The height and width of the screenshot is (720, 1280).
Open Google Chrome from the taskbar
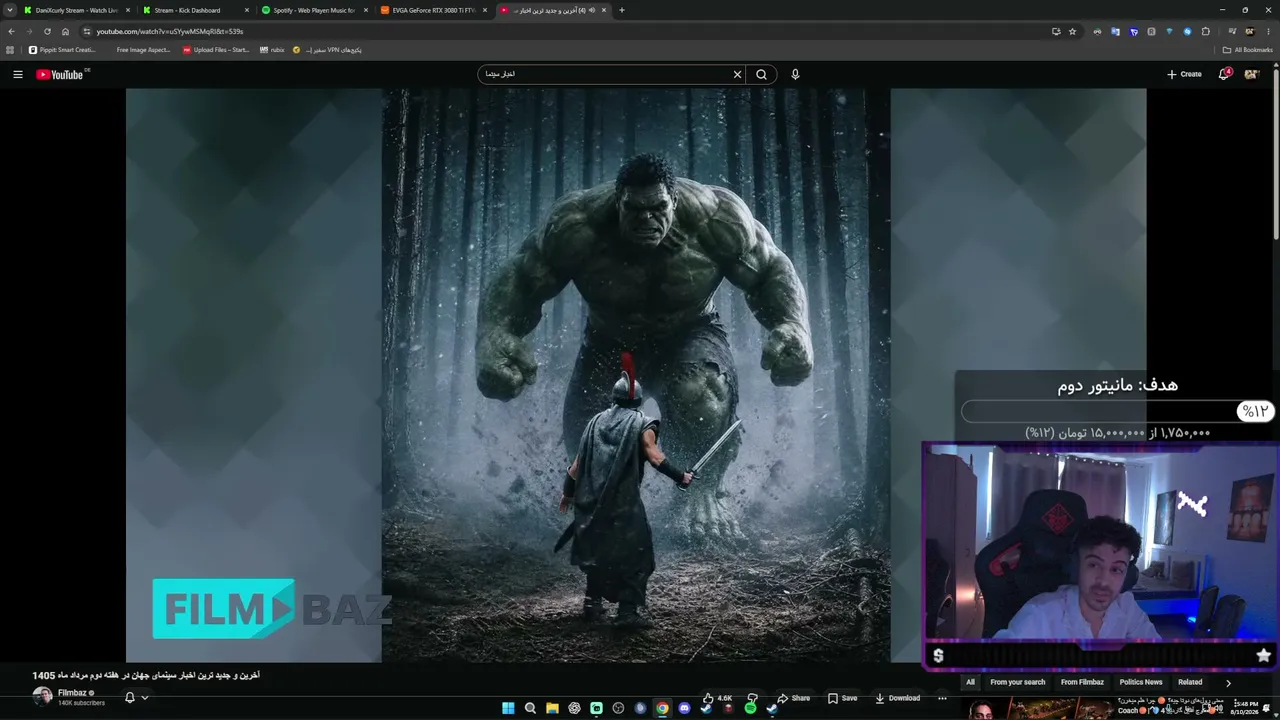662,708
